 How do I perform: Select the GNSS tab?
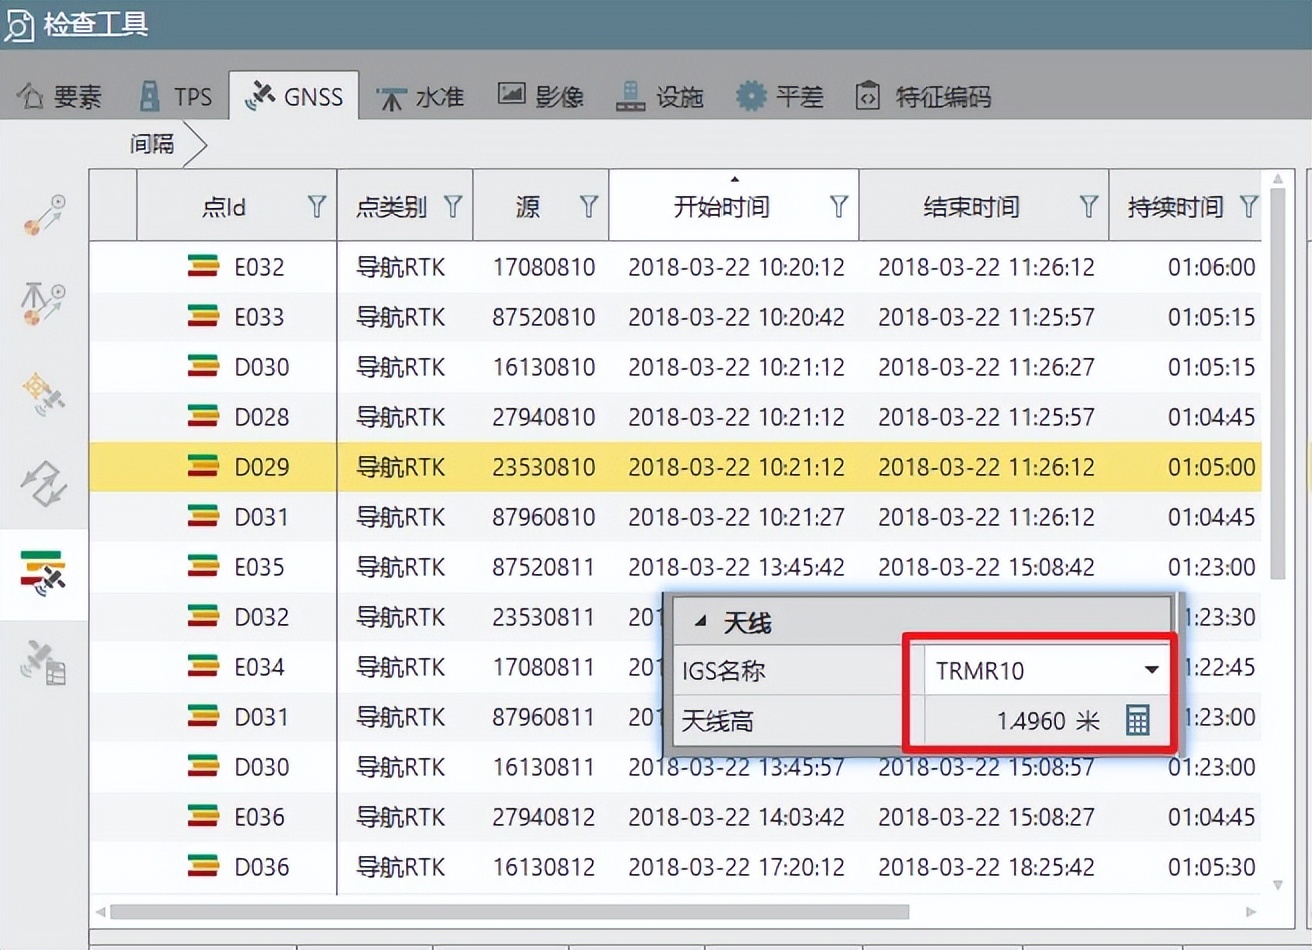pyautogui.click(x=294, y=96)
